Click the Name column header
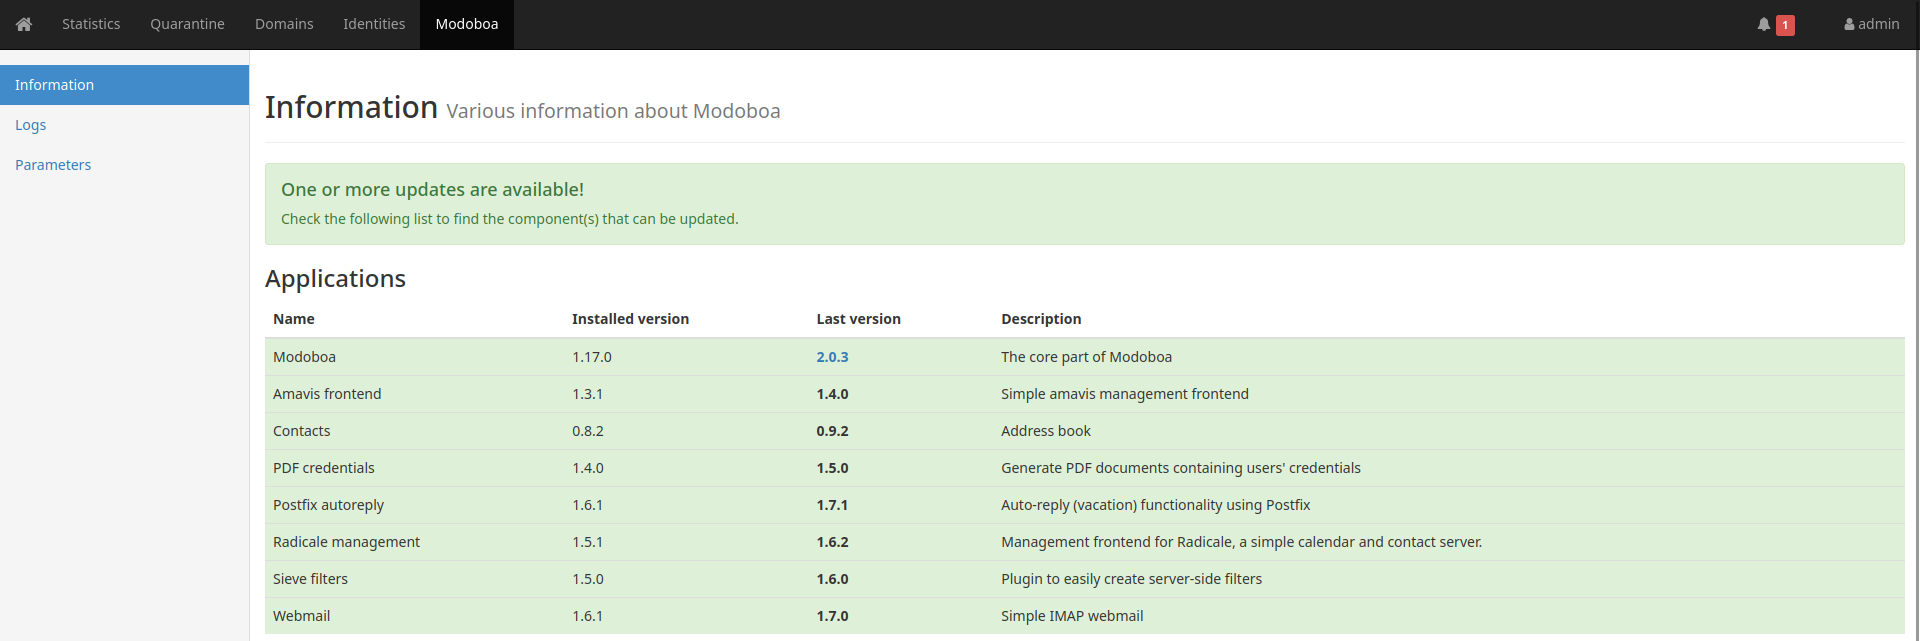Image resolution: width=1920 pixels, height=641 pixels. pos(294,319)
